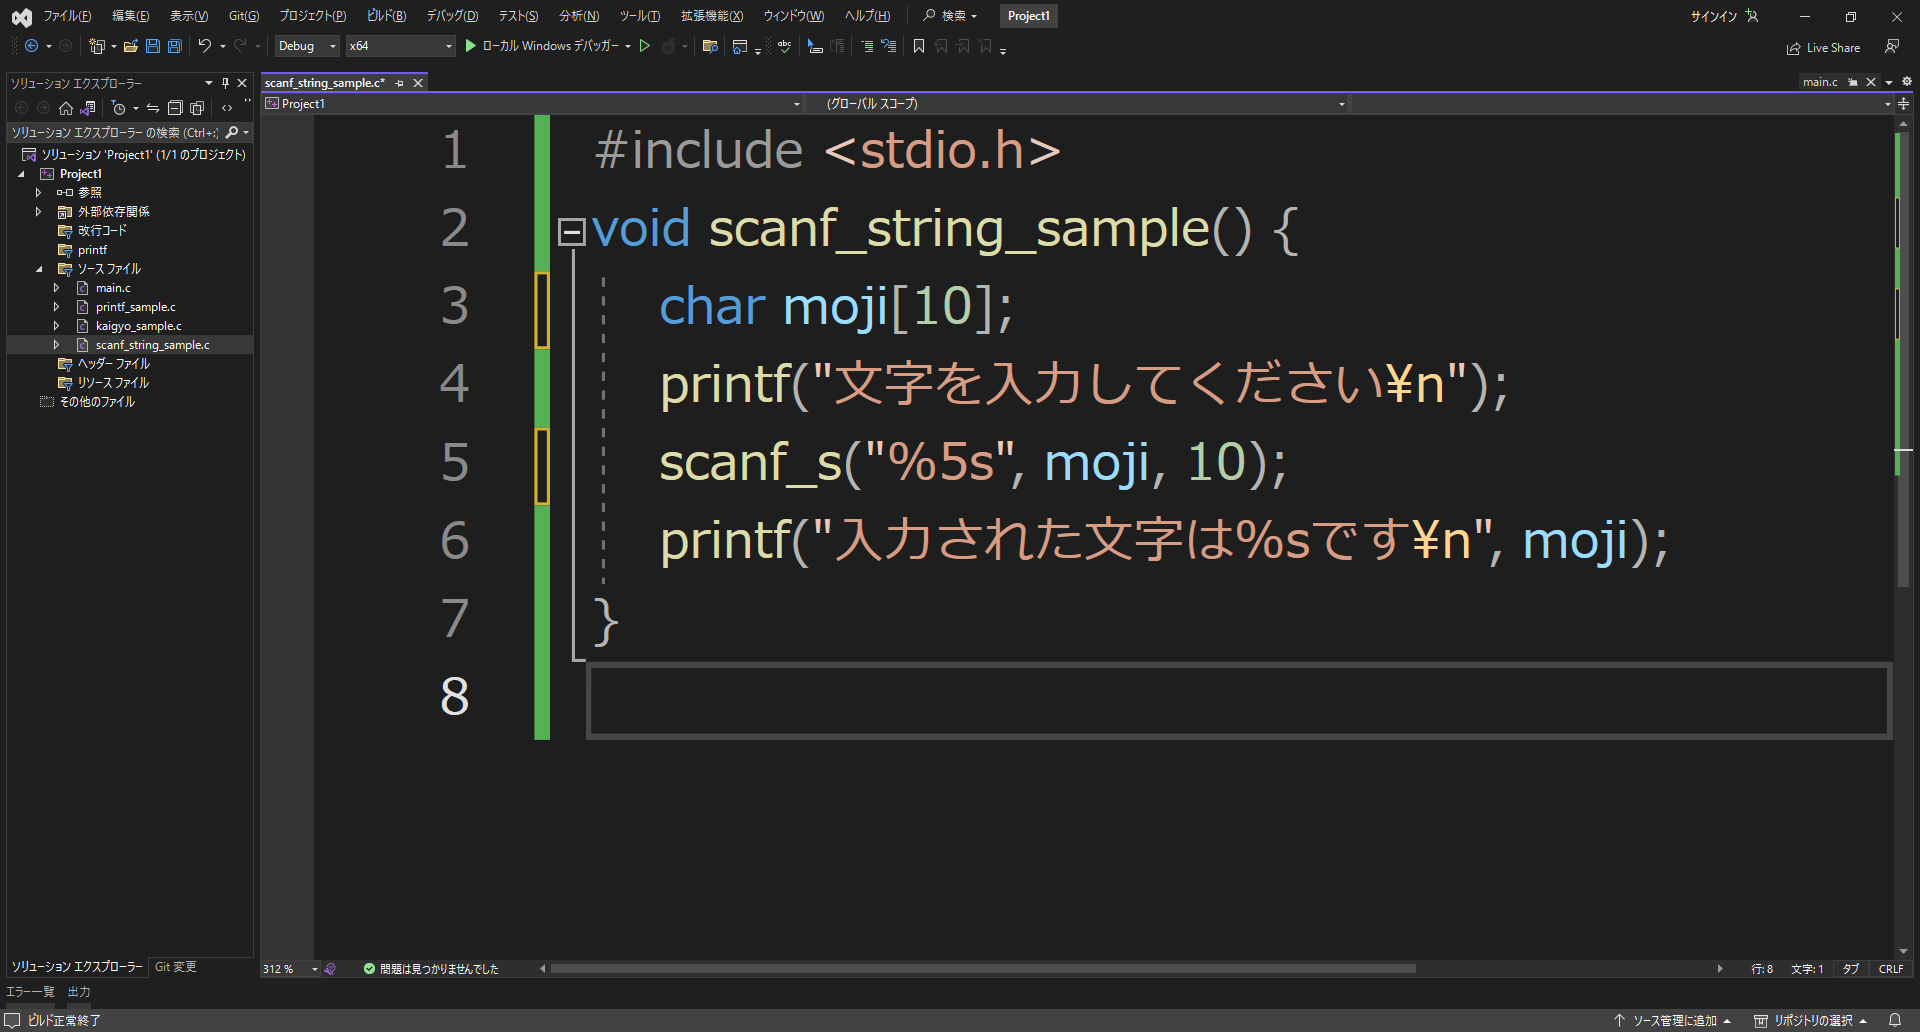
Task: Click the Find in Files folder icon
Action: 710,46
